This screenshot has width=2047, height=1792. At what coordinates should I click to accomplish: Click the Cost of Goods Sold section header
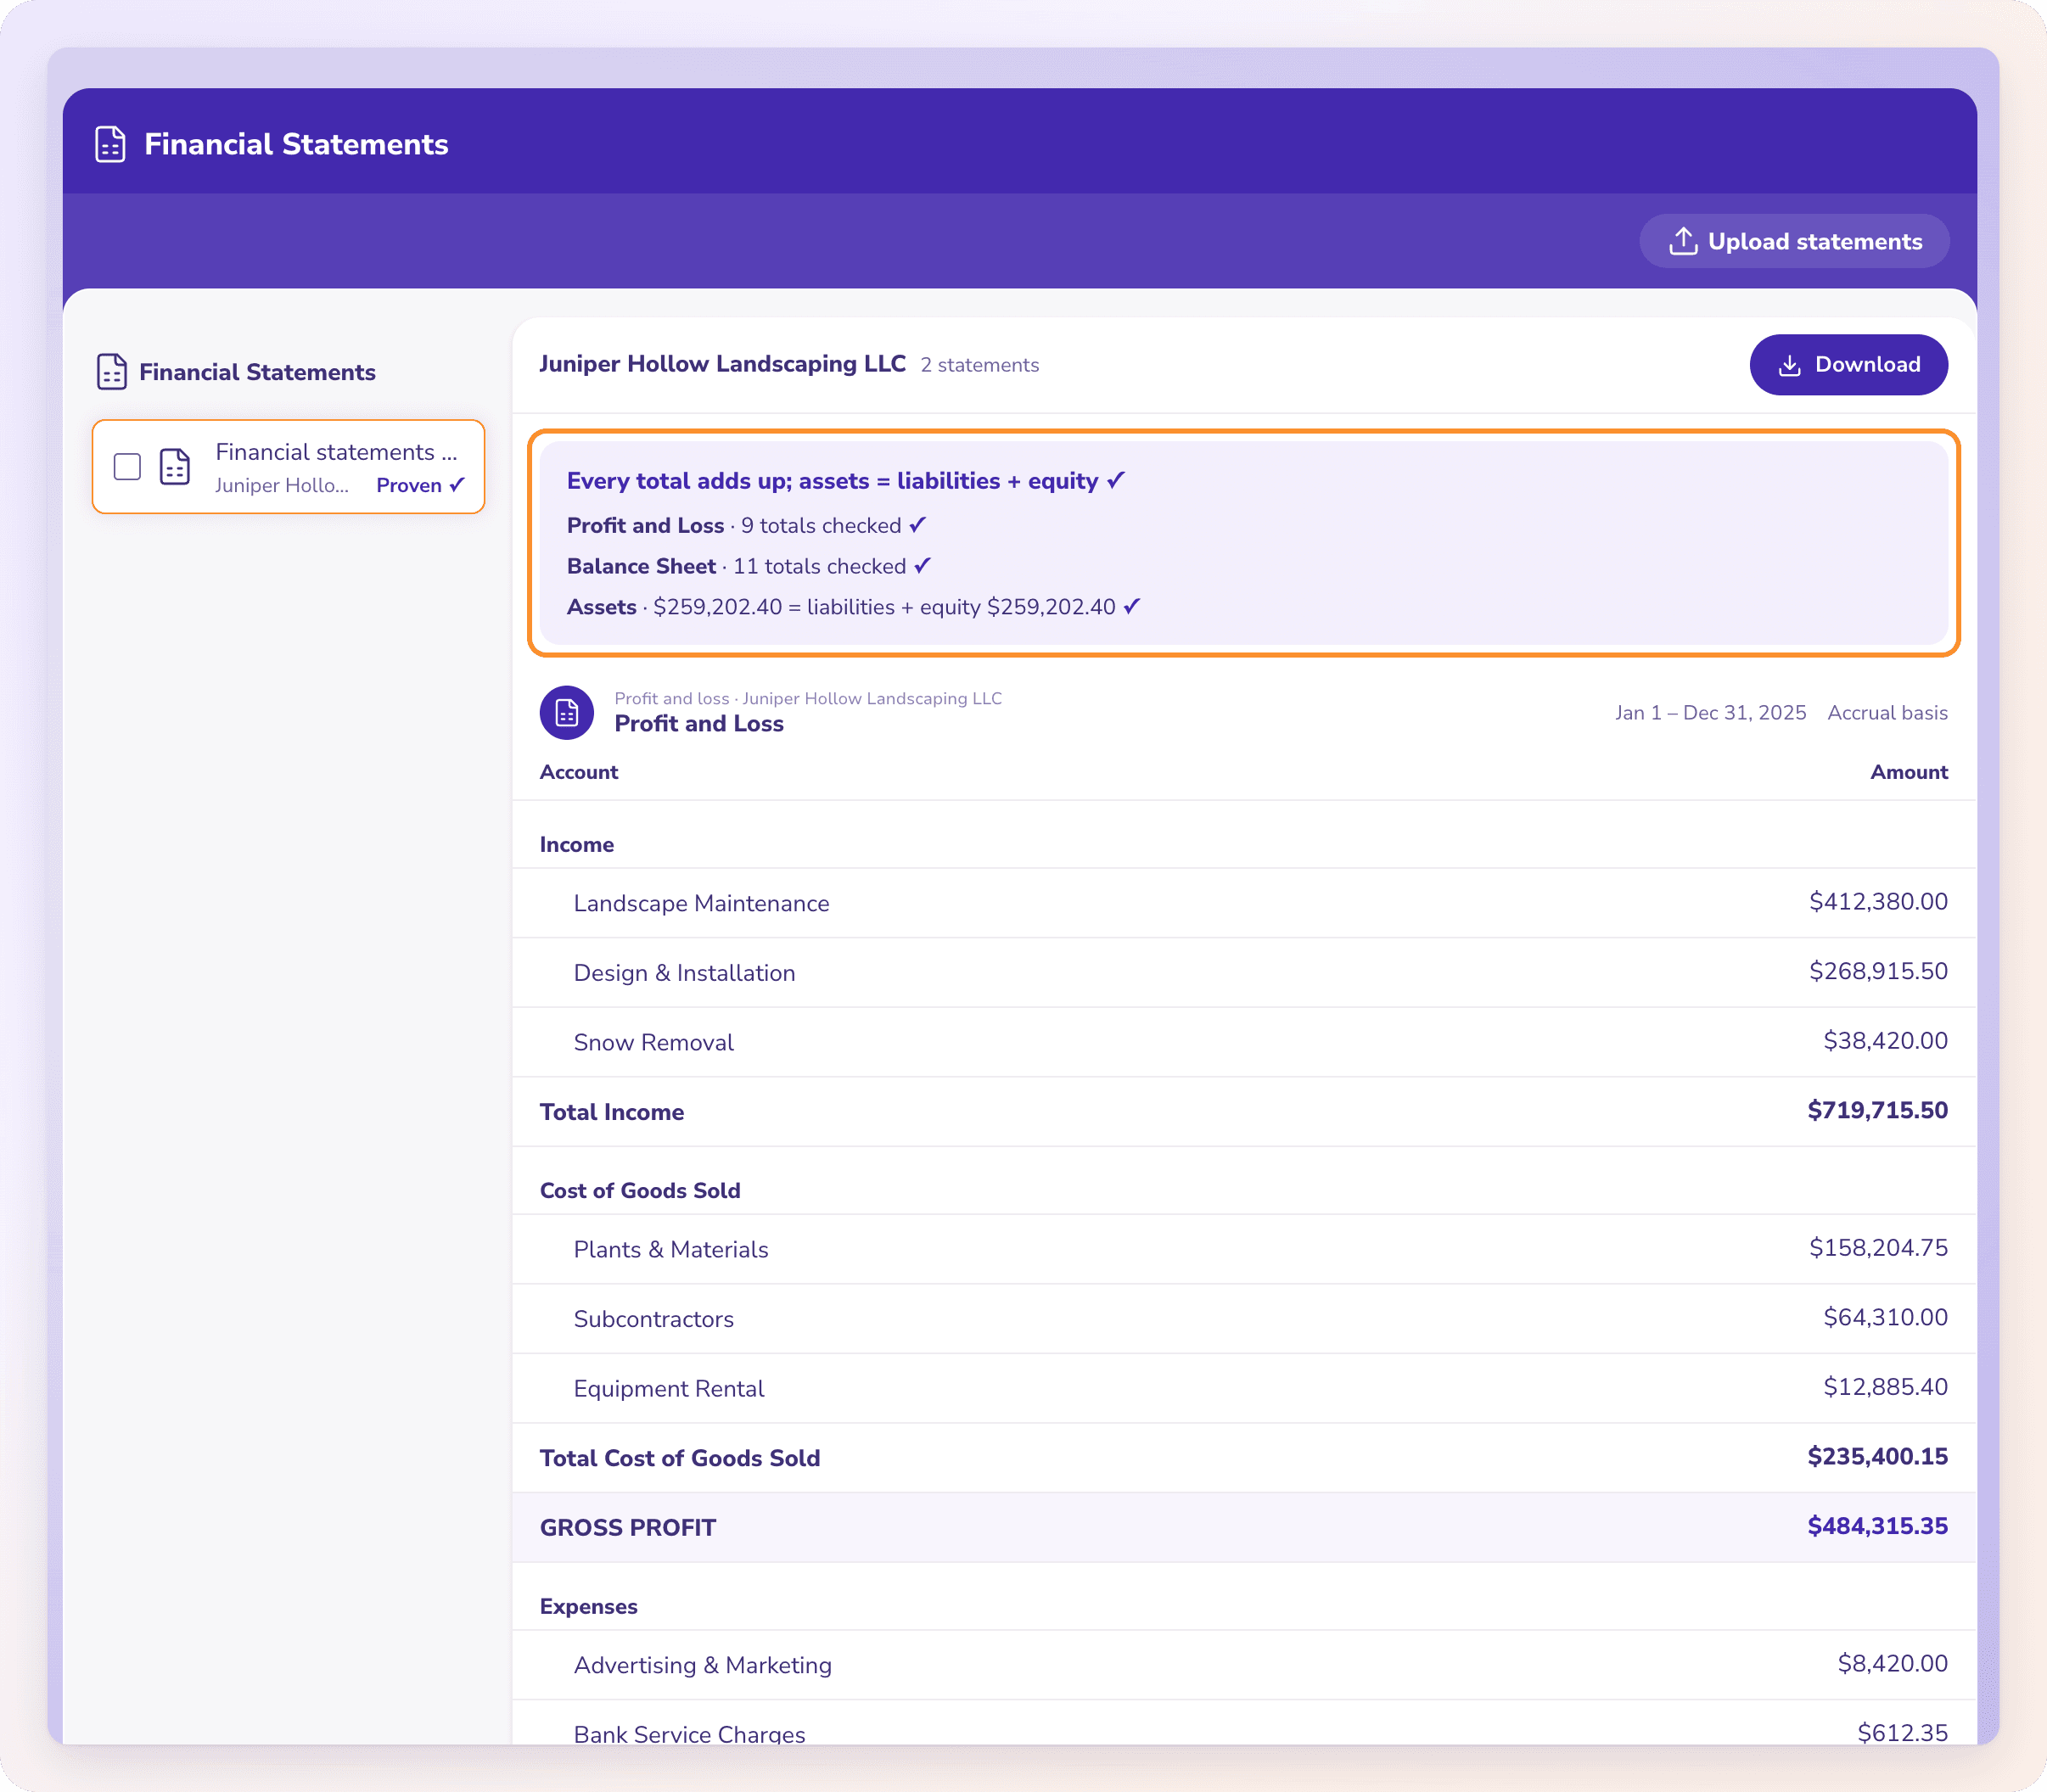pyautogui.click(x=640, y=1191)
